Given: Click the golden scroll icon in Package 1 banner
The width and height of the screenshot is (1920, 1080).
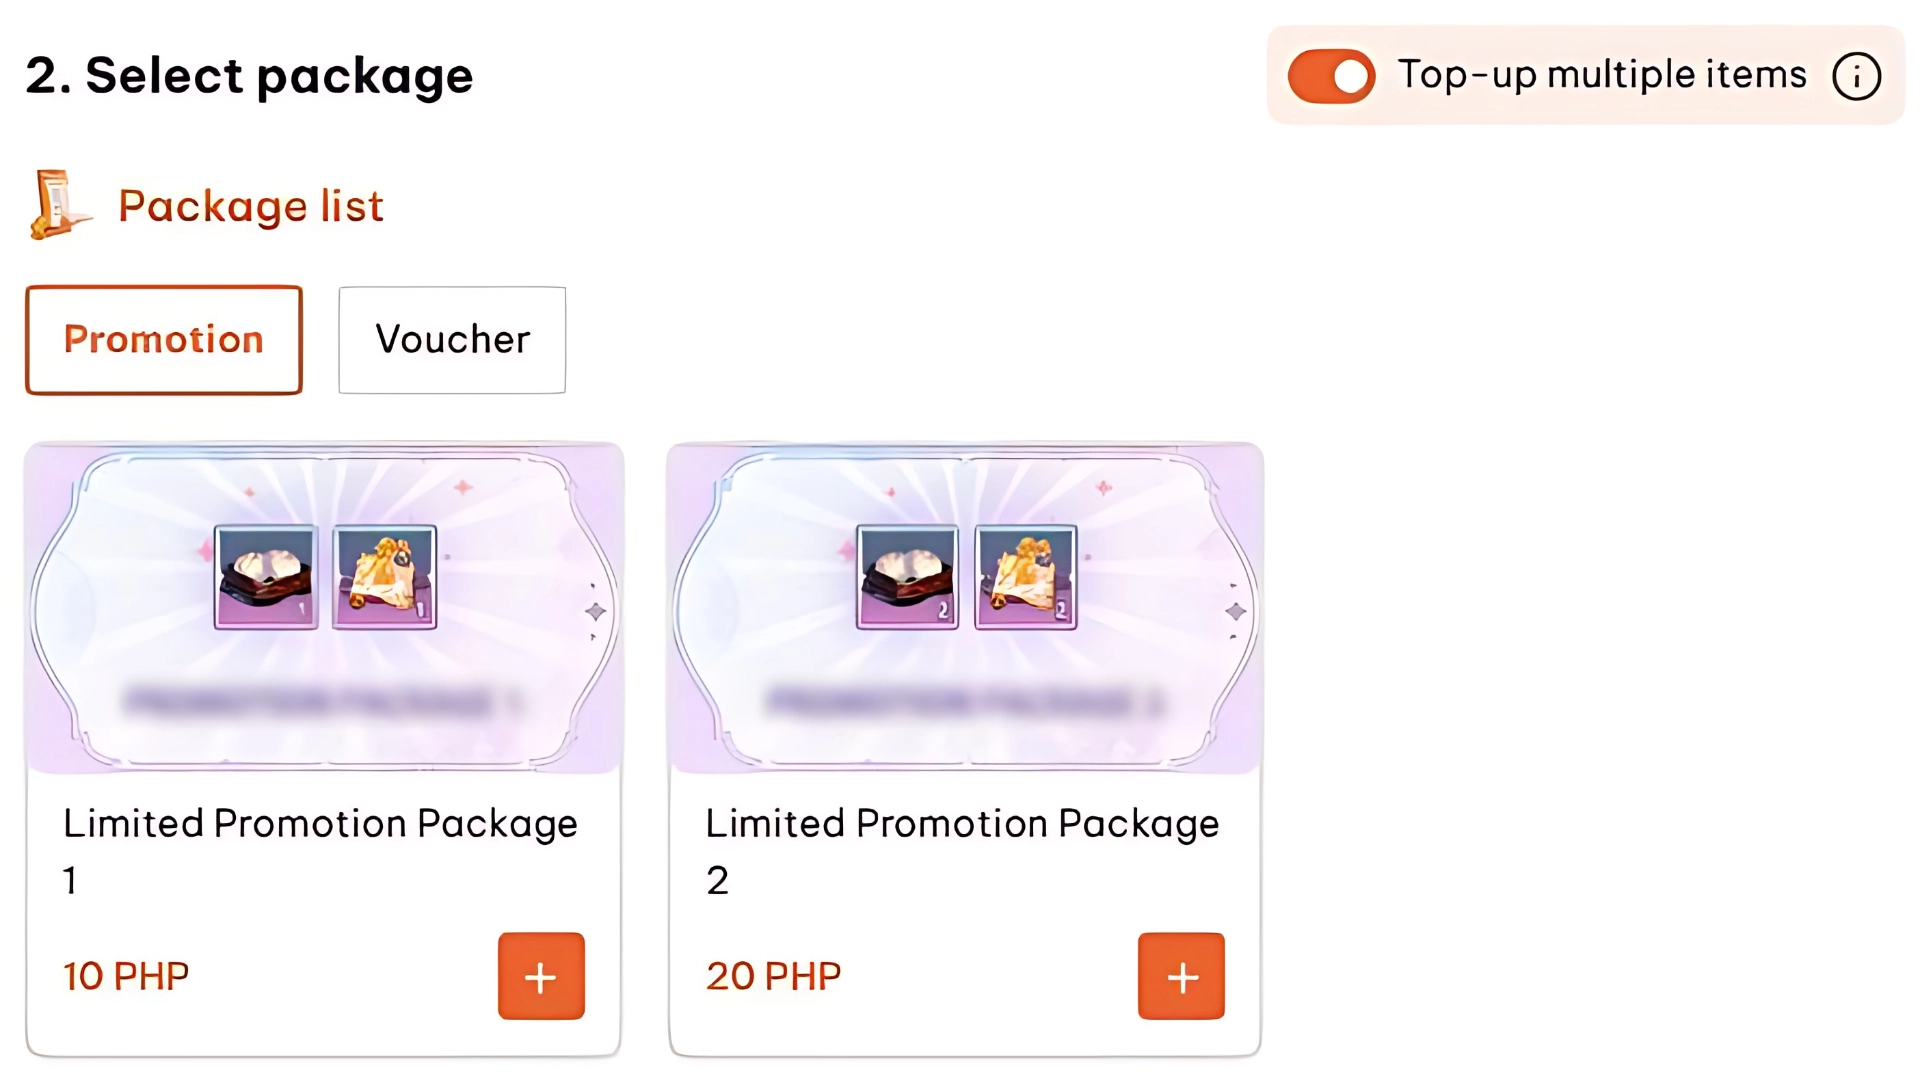Looking at the screenshot, I should [385, 577].
